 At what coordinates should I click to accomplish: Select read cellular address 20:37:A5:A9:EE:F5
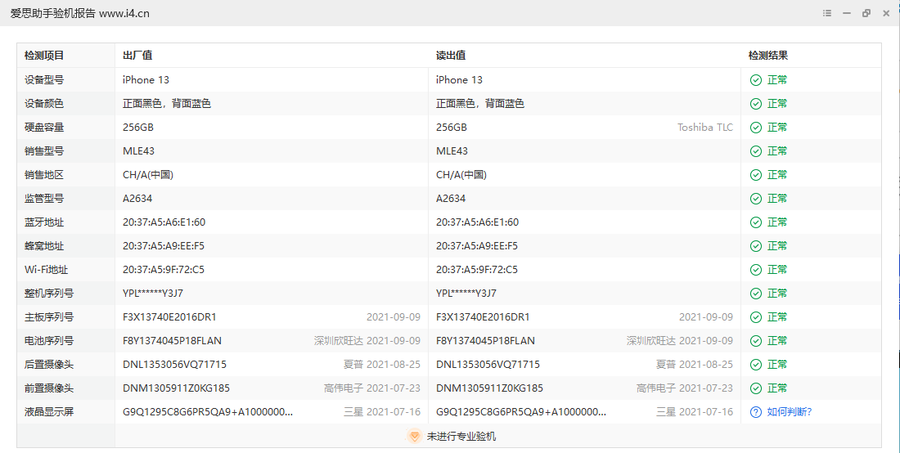point(476,246)
